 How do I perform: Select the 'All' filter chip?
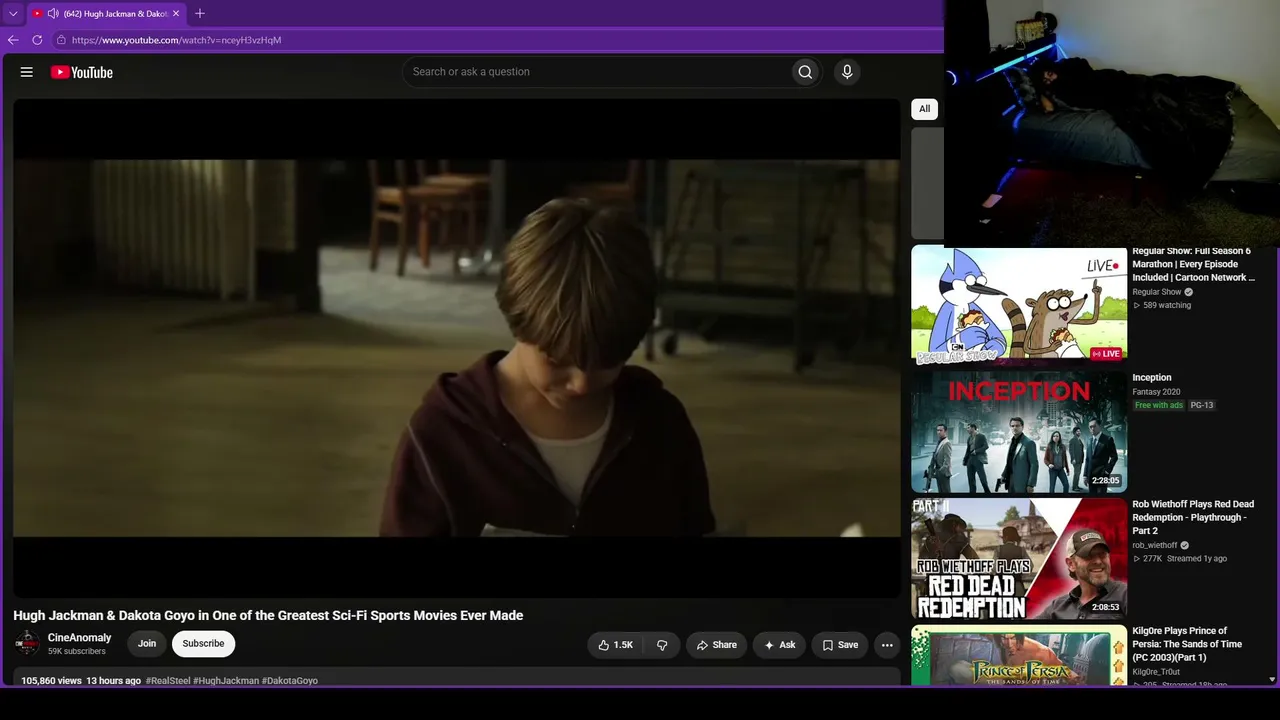point(925,109)
